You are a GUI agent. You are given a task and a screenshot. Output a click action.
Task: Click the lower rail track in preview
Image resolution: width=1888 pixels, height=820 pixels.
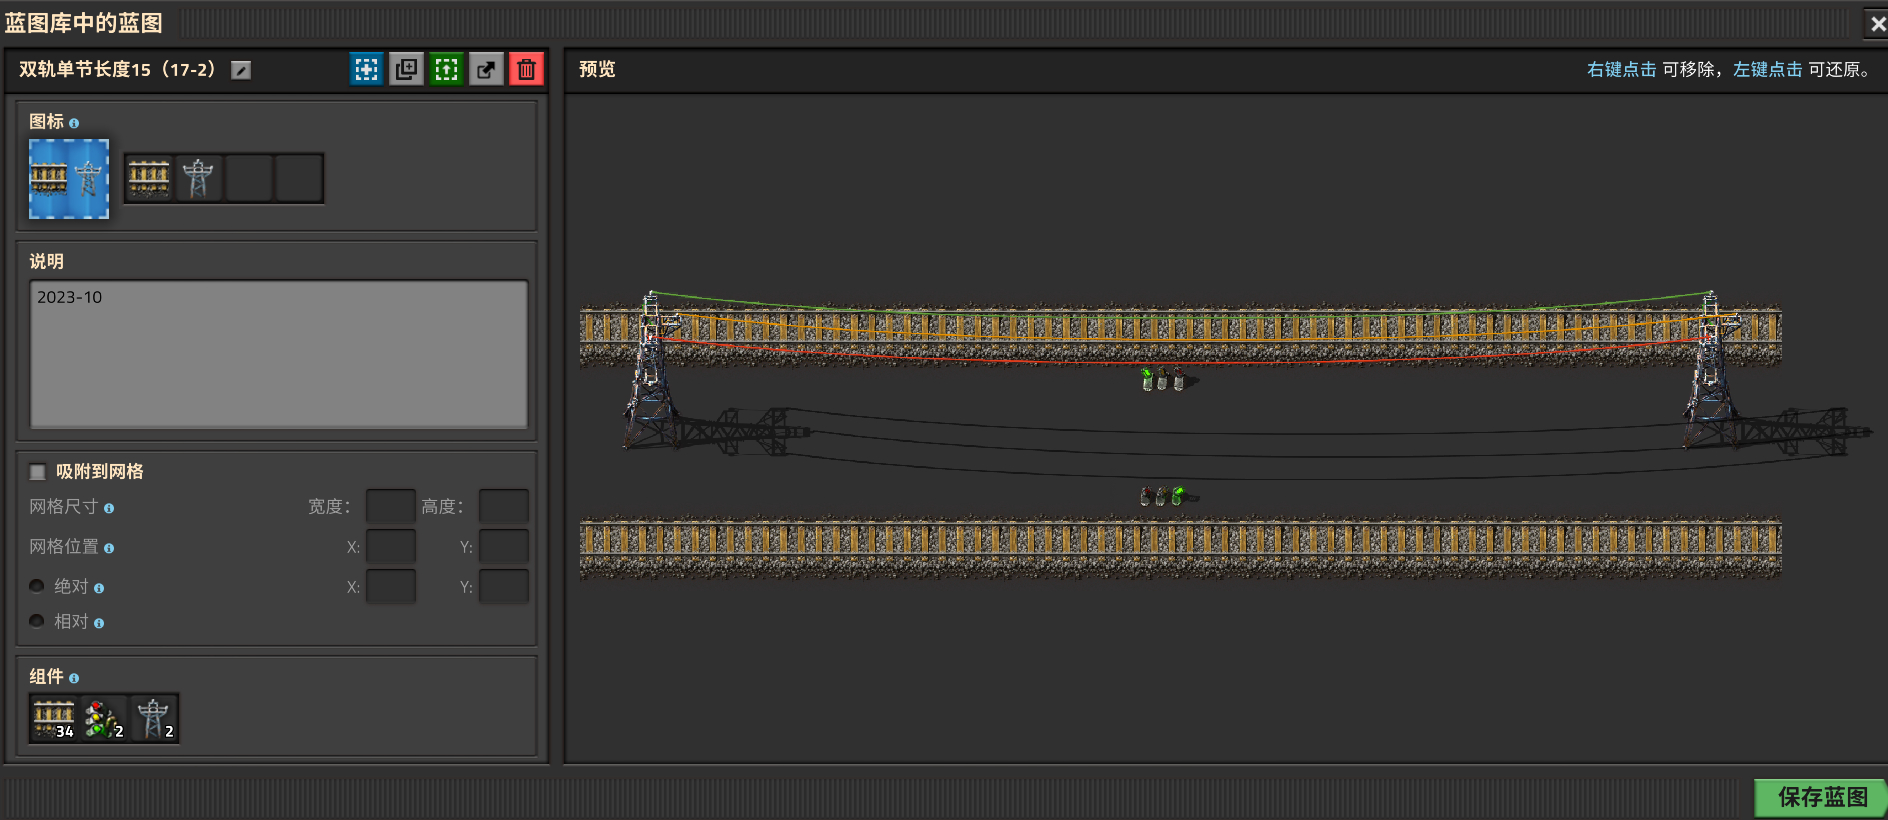click(x=1180, y=546)
